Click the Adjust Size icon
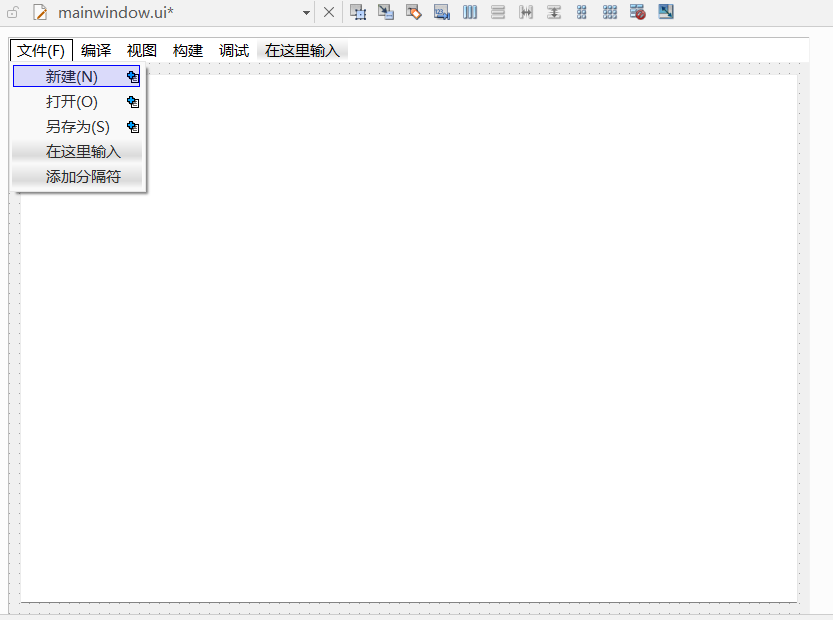Screen dimensions: 833x620 666,12
